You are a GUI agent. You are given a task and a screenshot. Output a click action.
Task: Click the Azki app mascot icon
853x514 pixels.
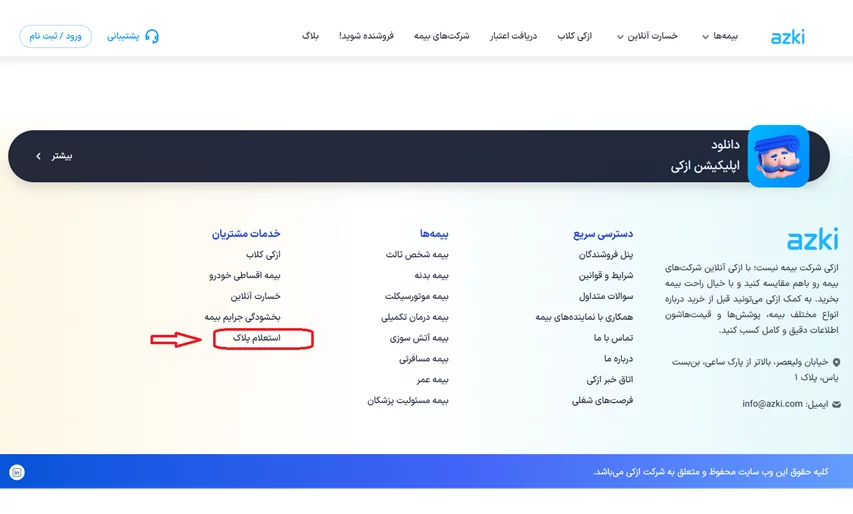[x=778, y=156]
